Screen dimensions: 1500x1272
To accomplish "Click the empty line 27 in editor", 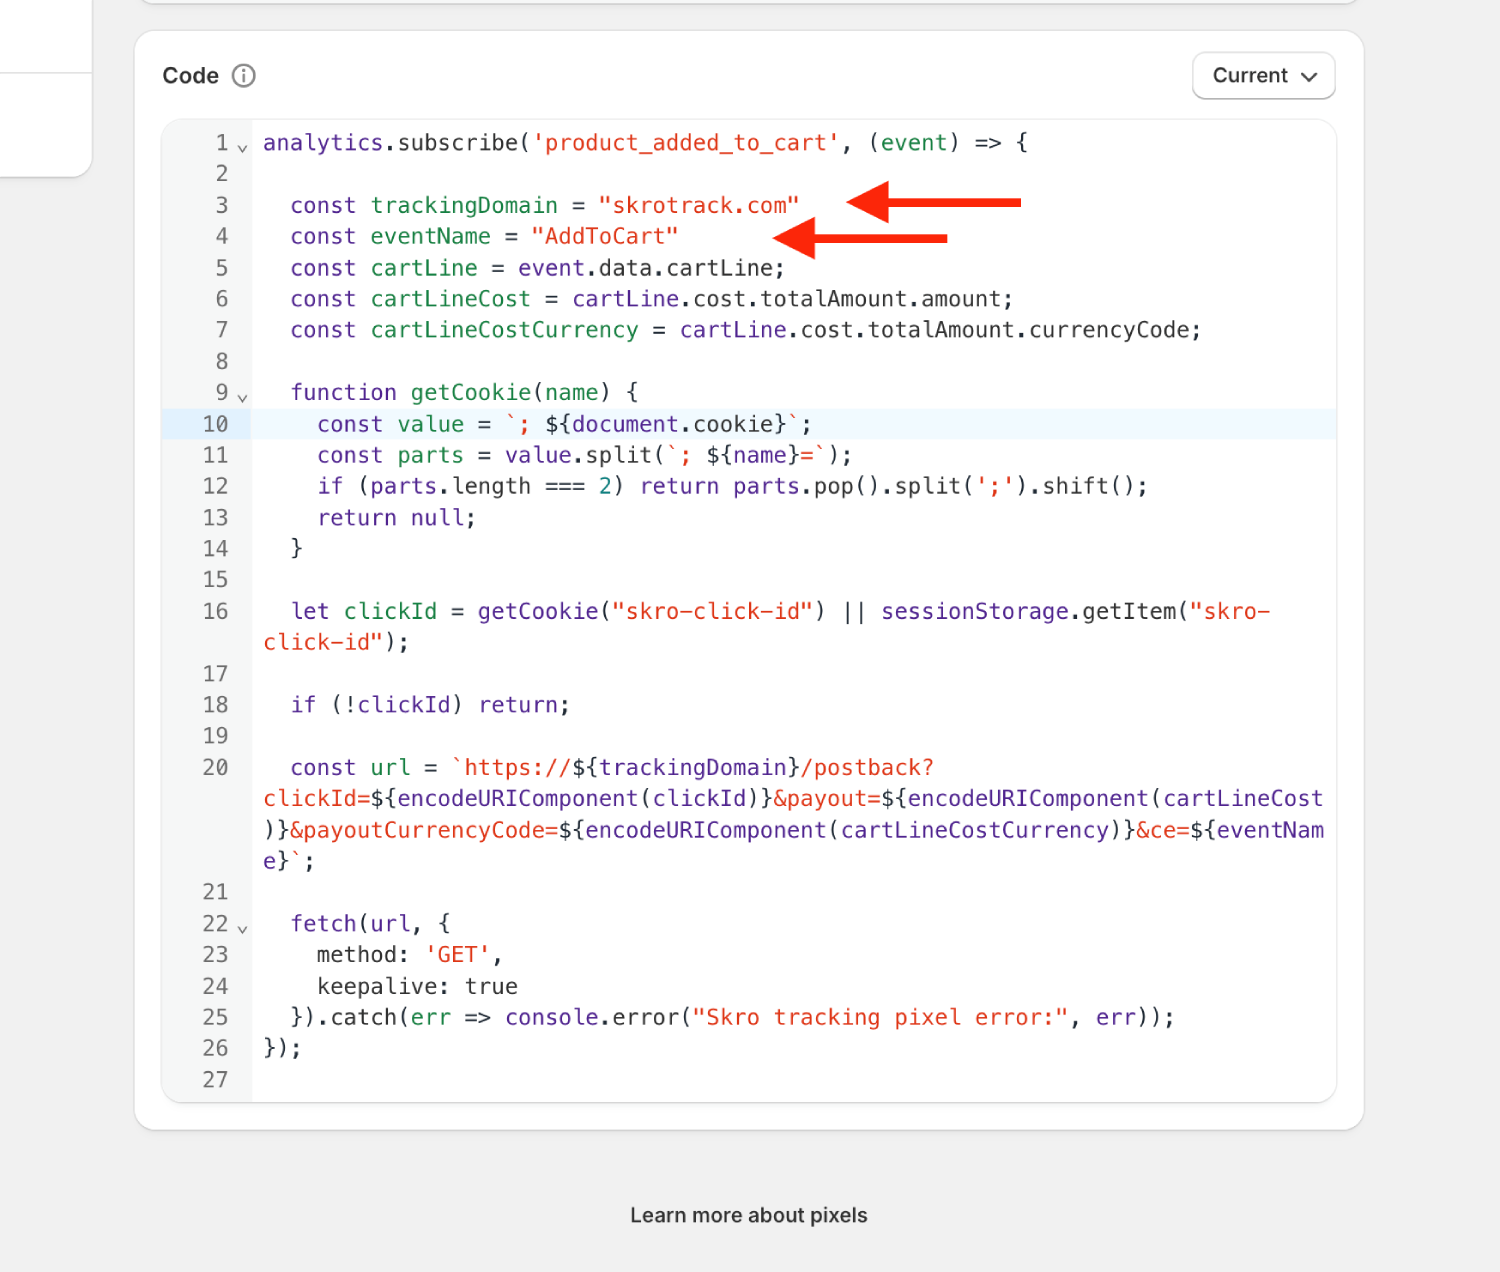I will tap(794, 1080).
